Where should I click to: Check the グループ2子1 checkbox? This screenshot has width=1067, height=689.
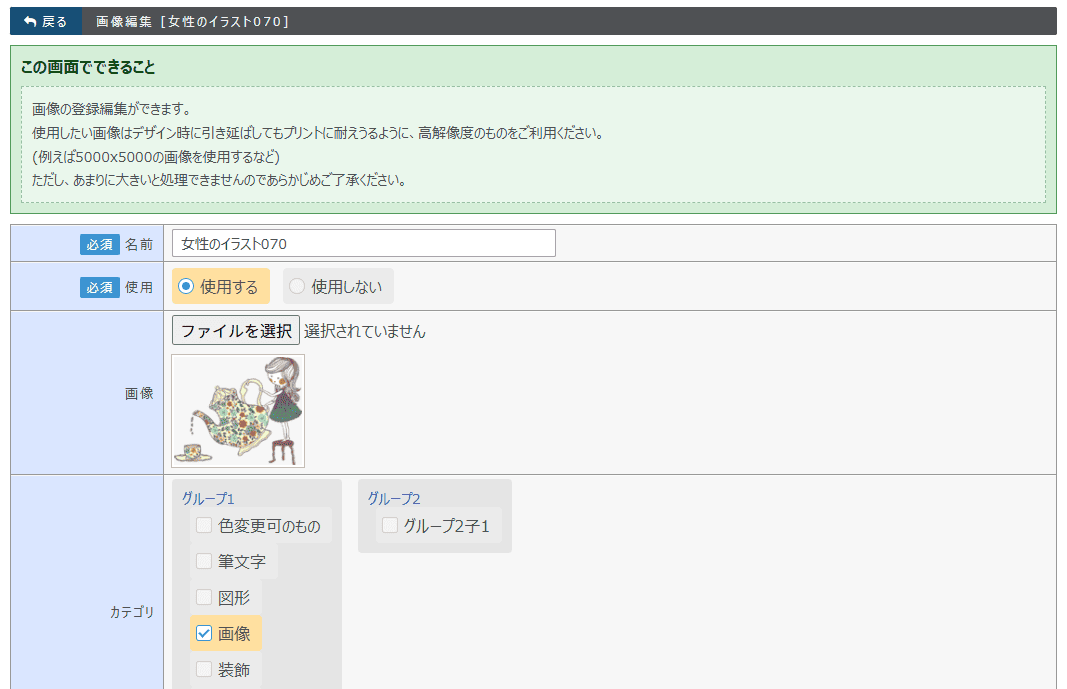390,525
